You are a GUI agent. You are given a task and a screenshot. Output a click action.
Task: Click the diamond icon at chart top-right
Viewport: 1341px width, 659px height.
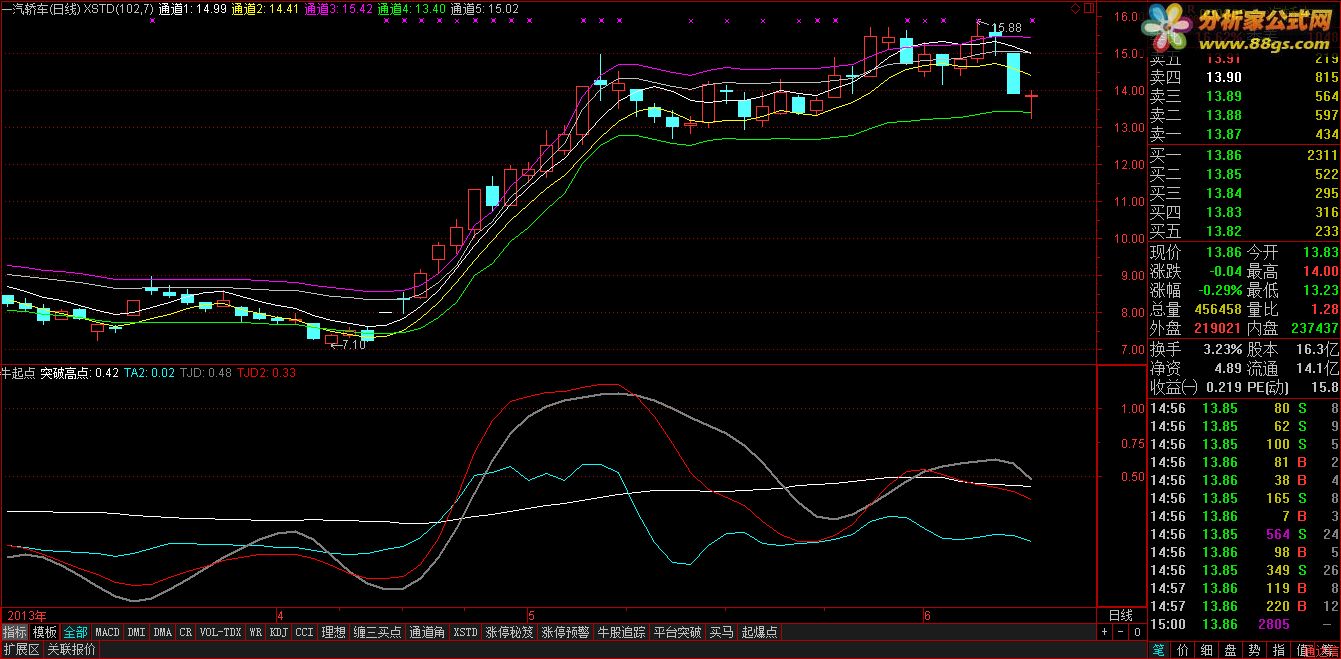click(1075, 8)
